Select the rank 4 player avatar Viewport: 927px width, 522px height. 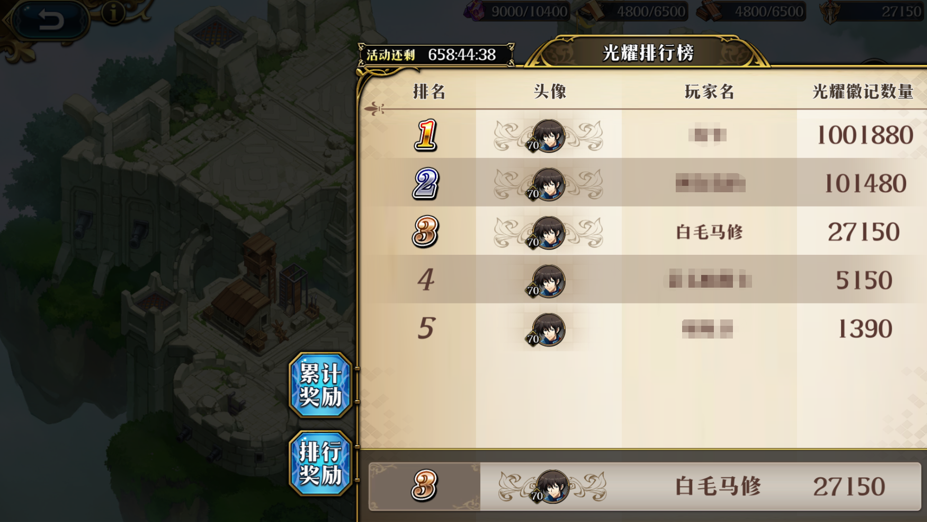pyautogui.click(x=546, y=280)
